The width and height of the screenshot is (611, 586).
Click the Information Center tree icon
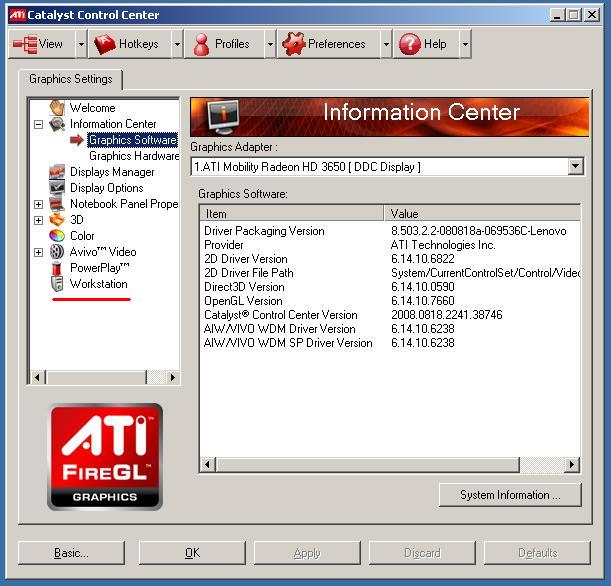pos(57,124)
